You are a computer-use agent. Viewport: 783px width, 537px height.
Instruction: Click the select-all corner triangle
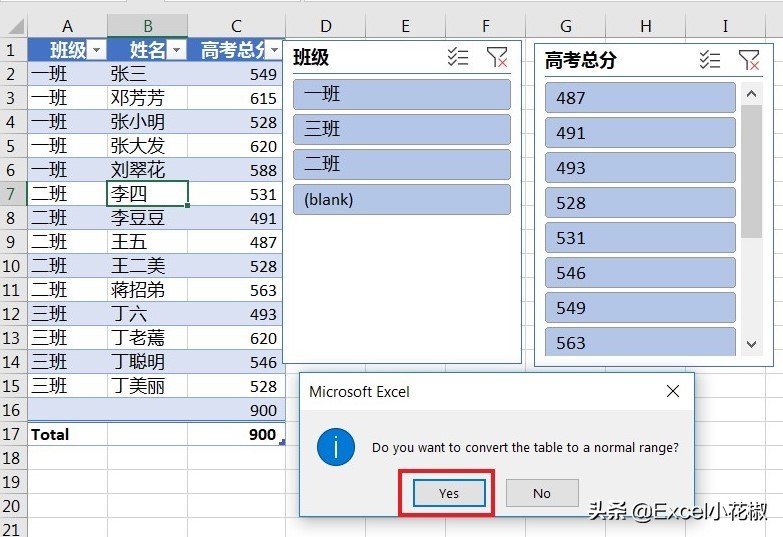(x=16, y=26)
